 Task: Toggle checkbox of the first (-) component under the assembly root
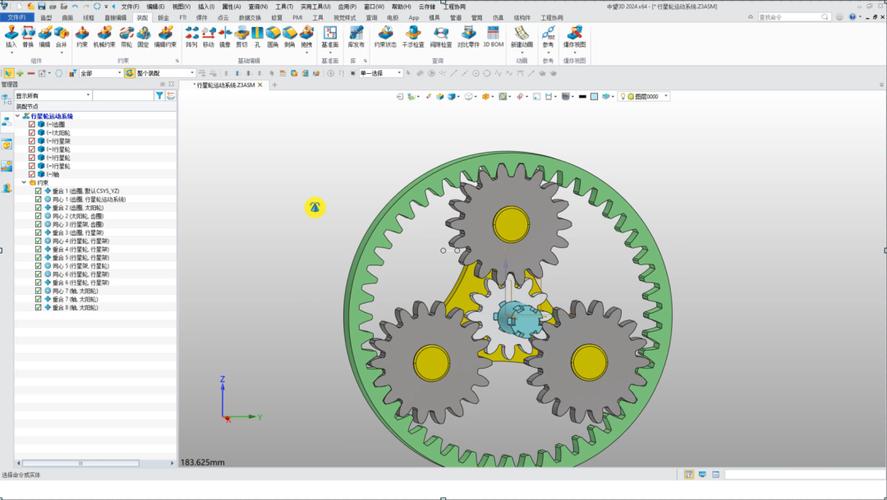tap(32, 124)
